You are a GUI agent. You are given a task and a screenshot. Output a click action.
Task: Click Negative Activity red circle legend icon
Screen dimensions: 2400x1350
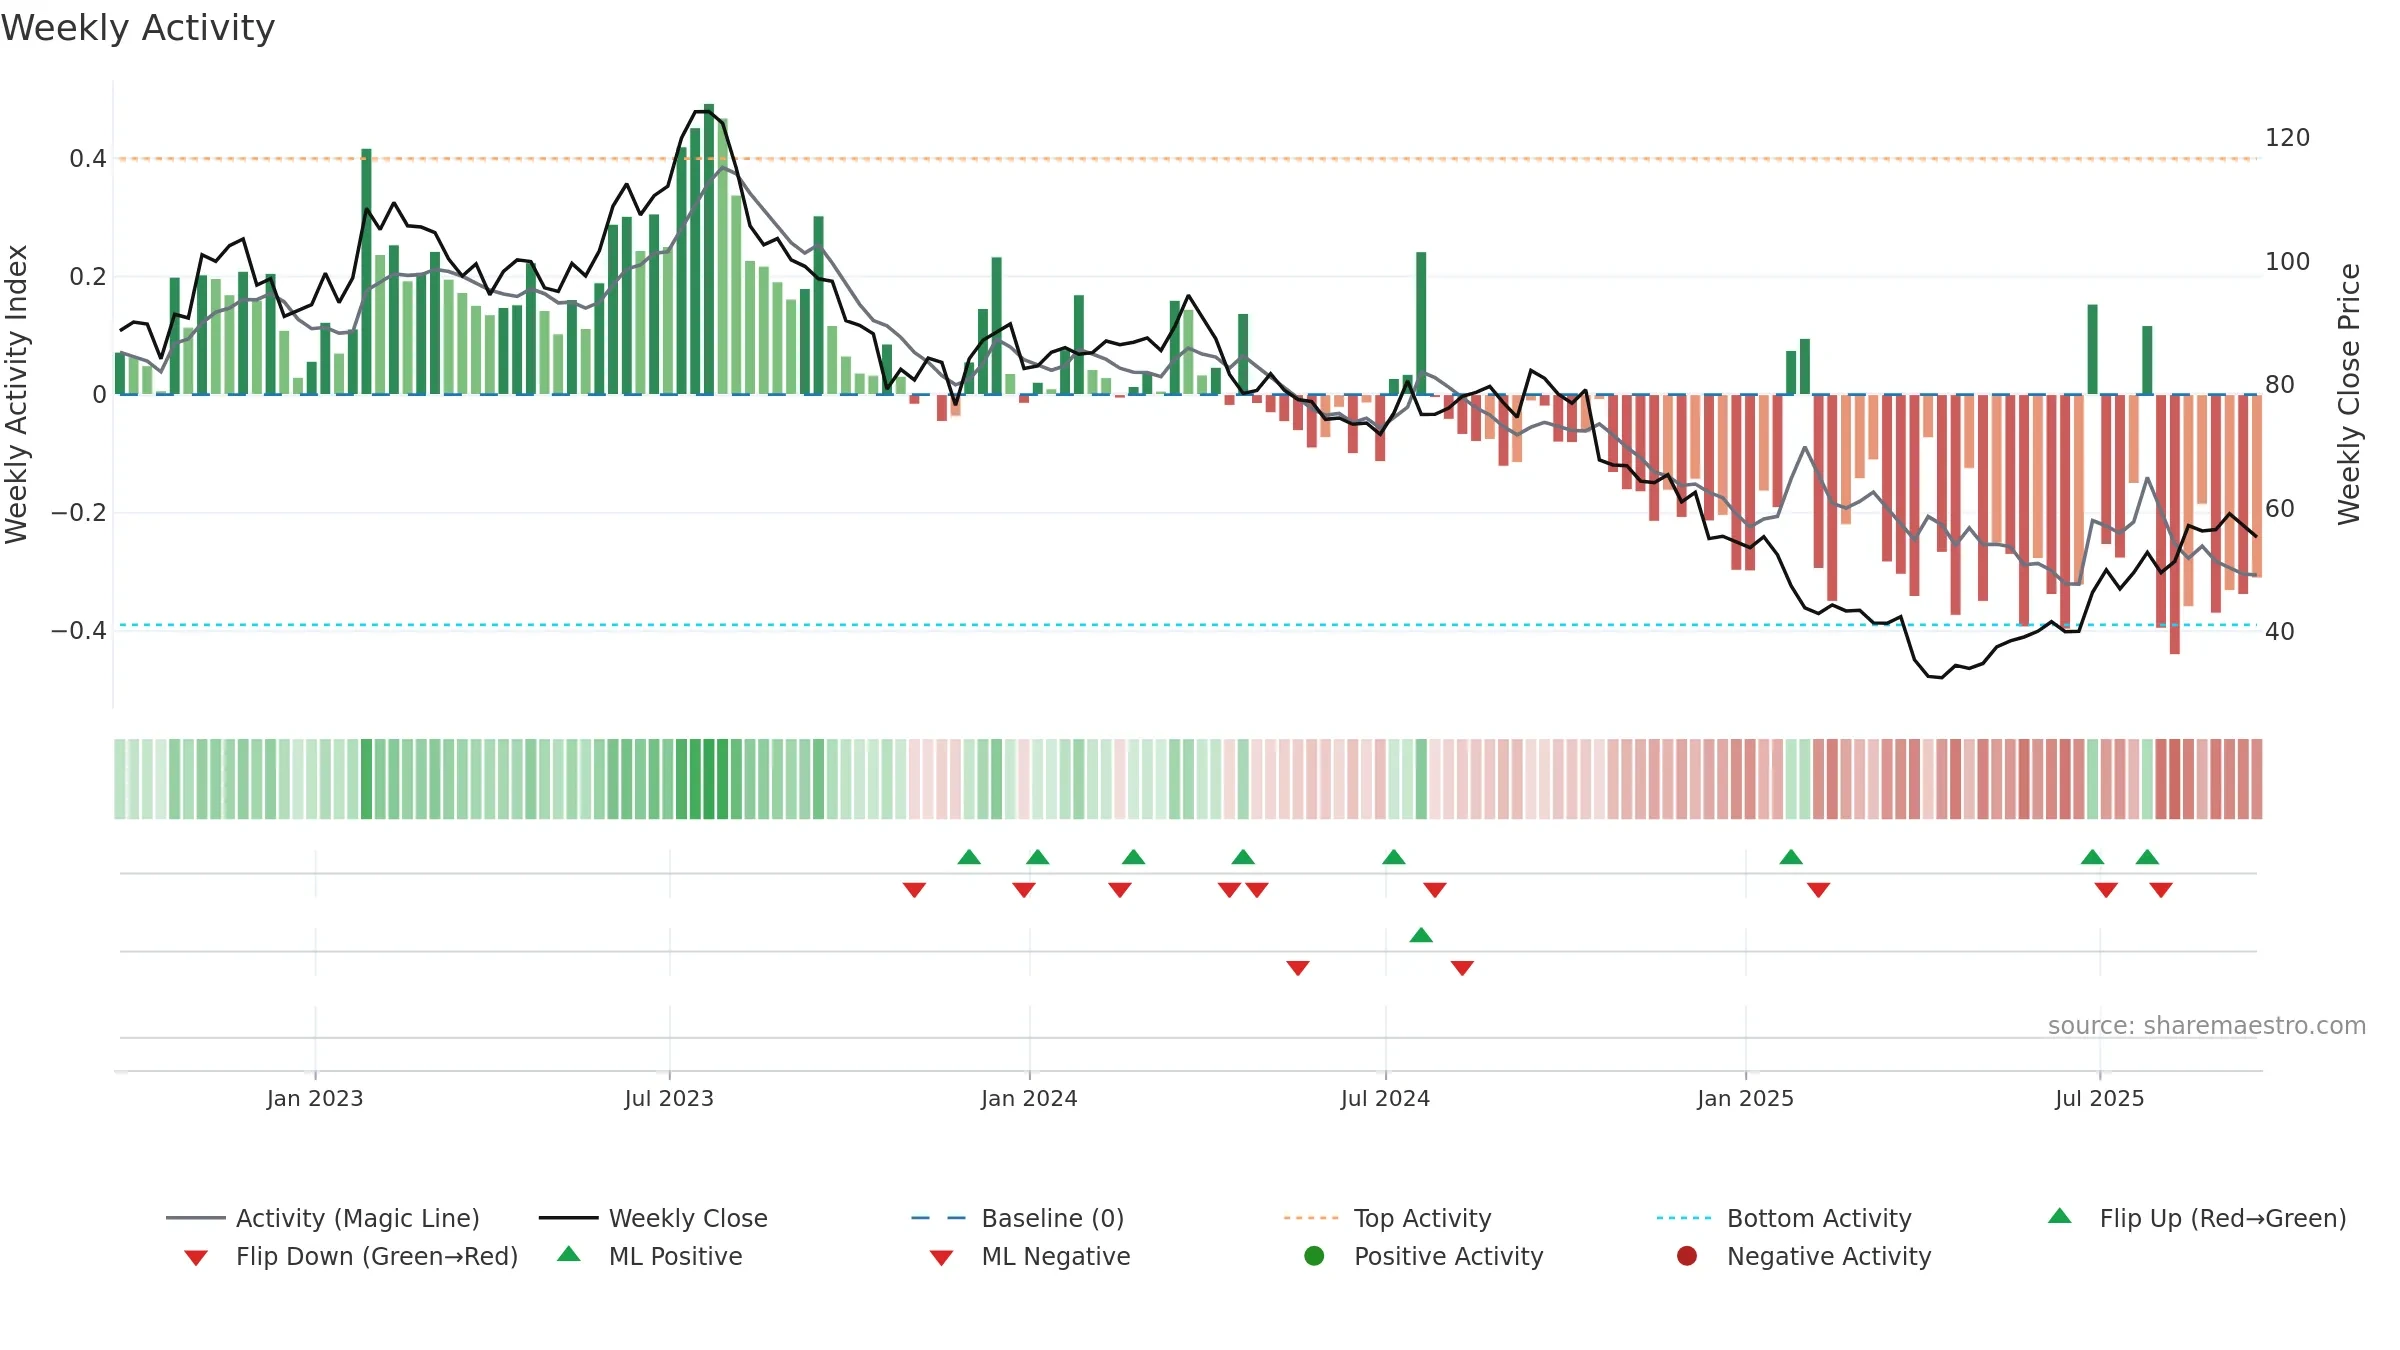1687,1255
